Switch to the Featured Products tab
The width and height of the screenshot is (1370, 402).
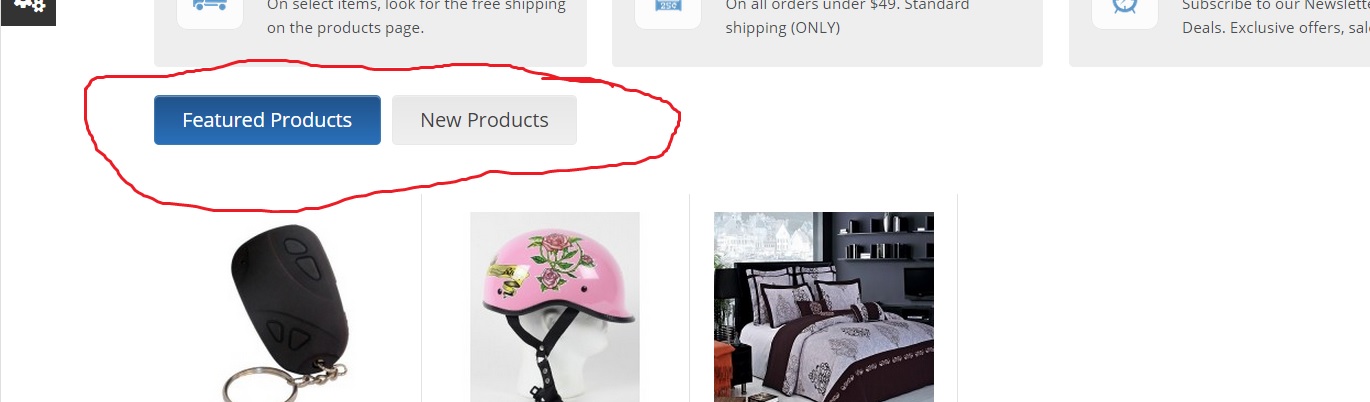point(267,120)
